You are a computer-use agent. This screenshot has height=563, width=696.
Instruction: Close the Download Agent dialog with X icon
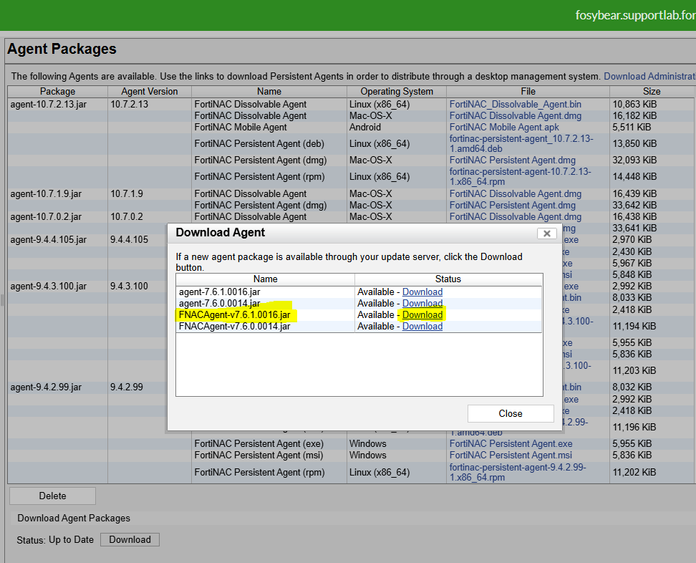(546, 233)
